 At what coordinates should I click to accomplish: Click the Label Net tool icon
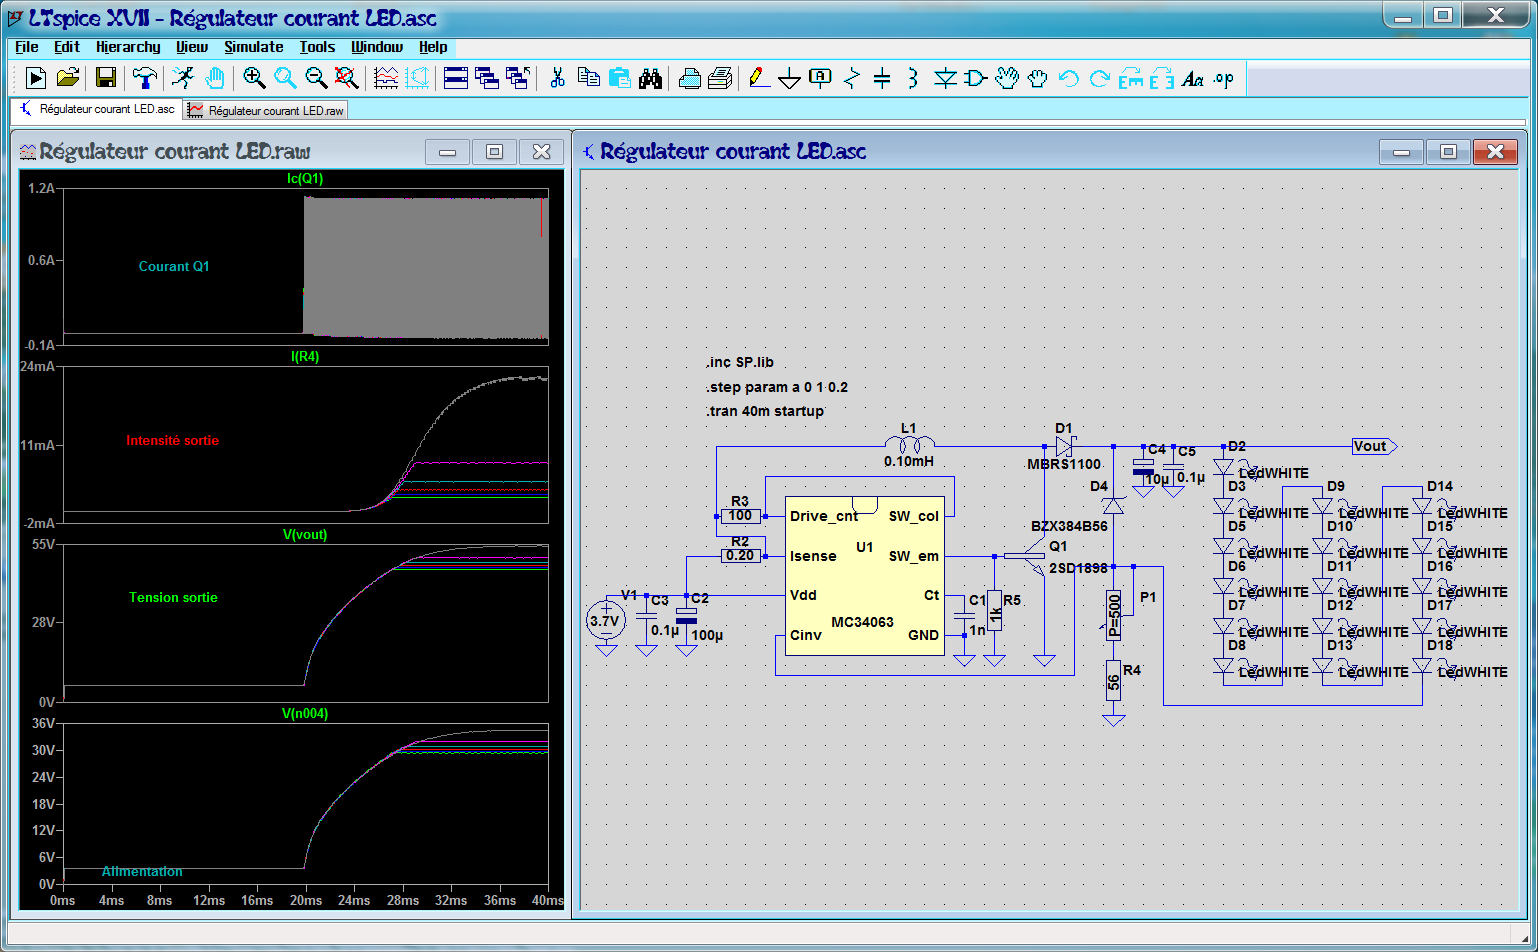pos(820,78)
